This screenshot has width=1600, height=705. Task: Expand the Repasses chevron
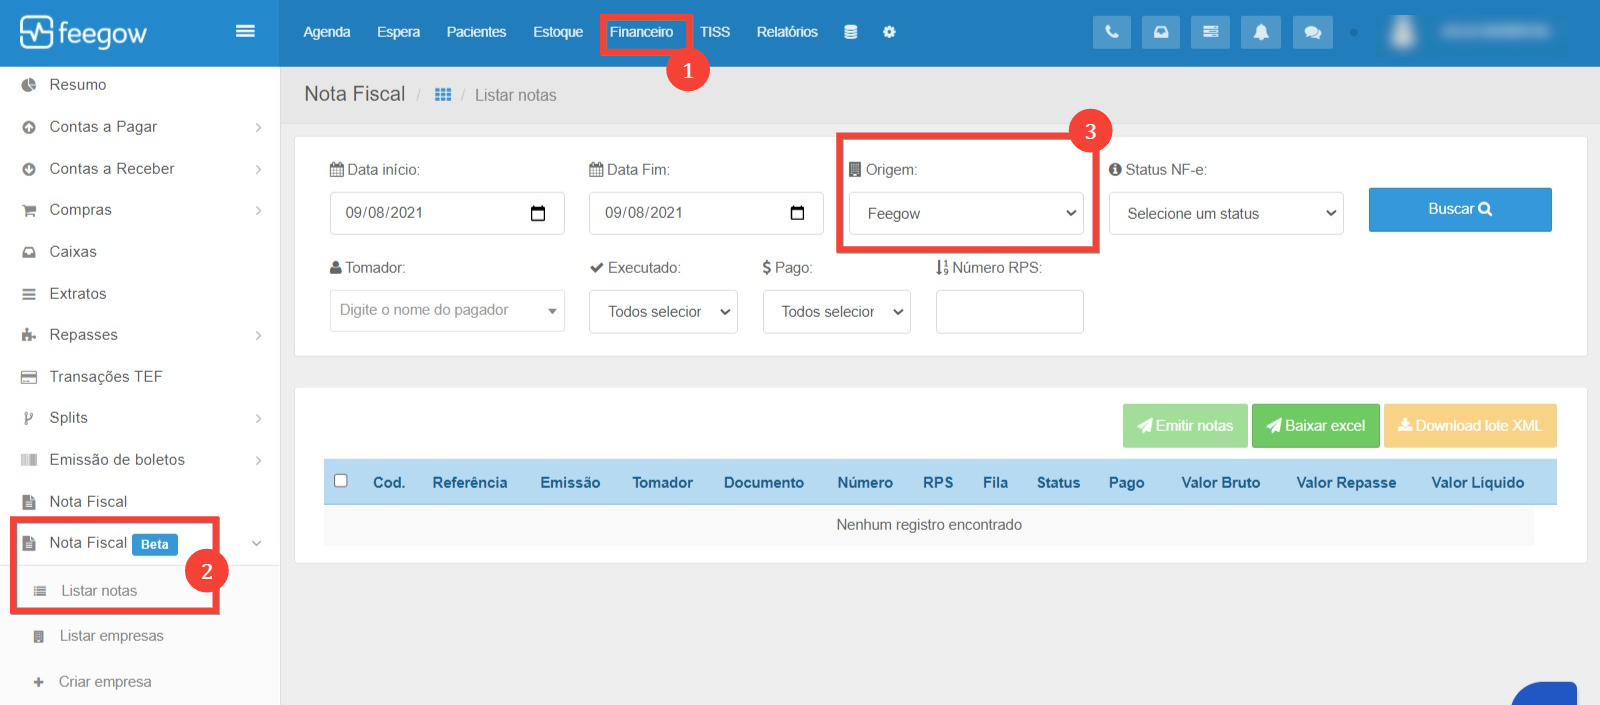(x=258, y=335)
